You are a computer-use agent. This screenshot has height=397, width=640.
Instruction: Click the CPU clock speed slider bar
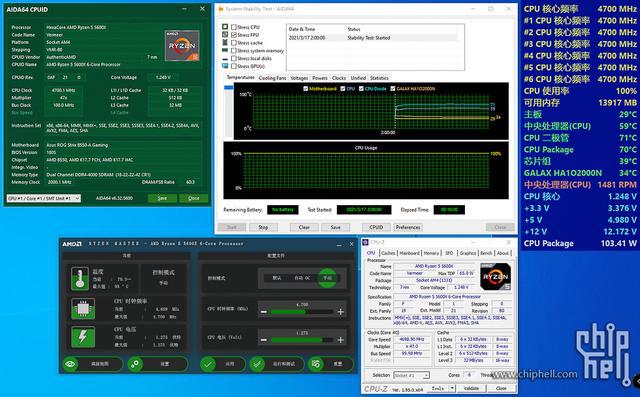(x=302, y=312)
